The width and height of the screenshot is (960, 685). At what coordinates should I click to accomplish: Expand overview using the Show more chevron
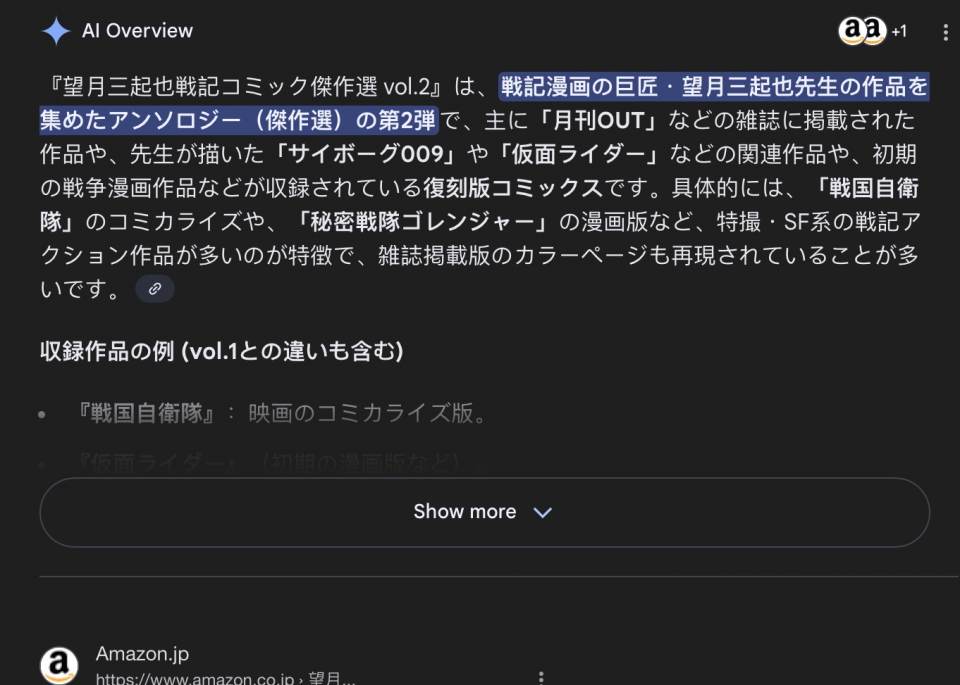543,512
